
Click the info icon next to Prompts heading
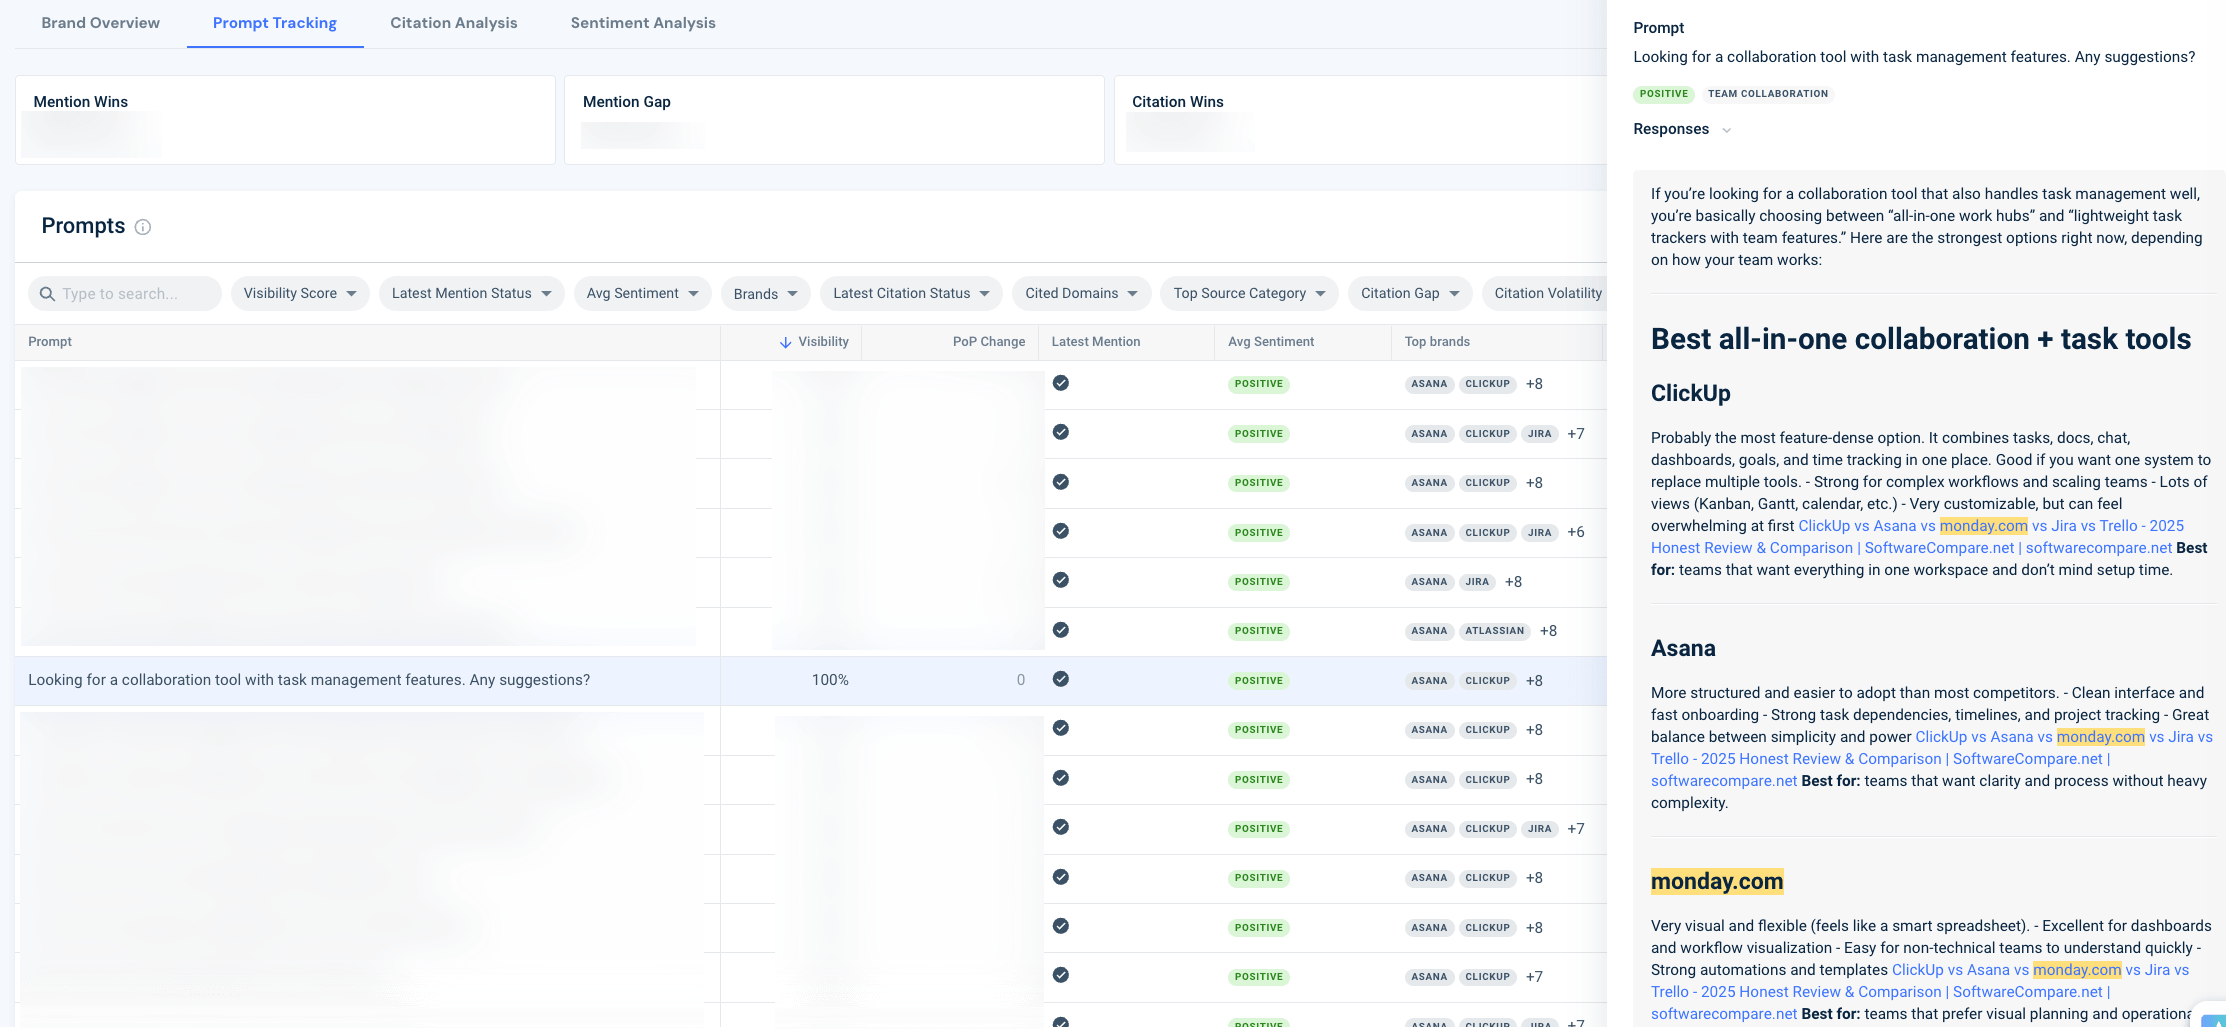(x=143, y=227)
